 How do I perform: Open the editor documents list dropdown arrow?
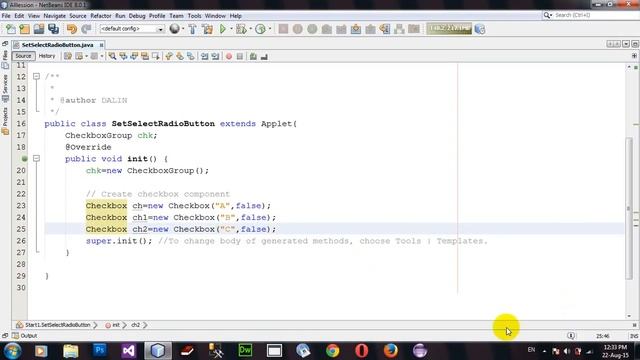tap(626, 44)
